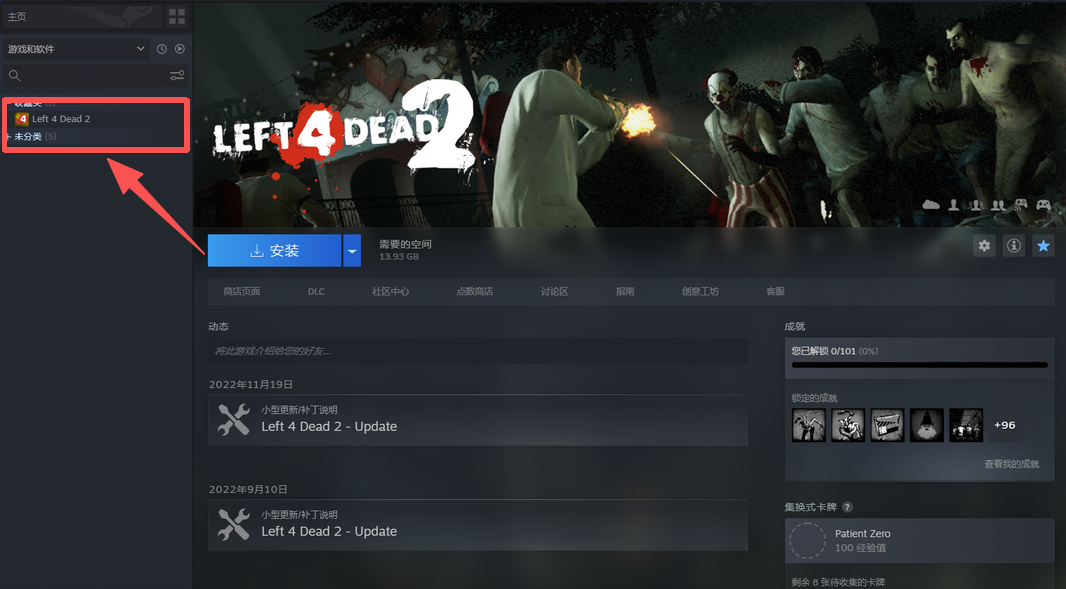
Task: Open third locked achievement with clapperboard
Action: [888, 425]
